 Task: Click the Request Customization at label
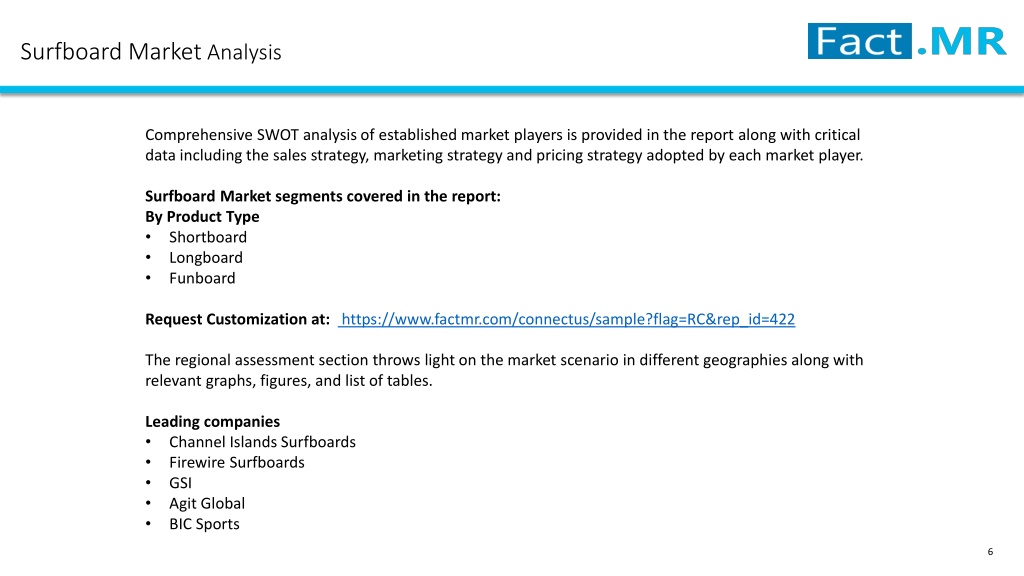[237, 319]
